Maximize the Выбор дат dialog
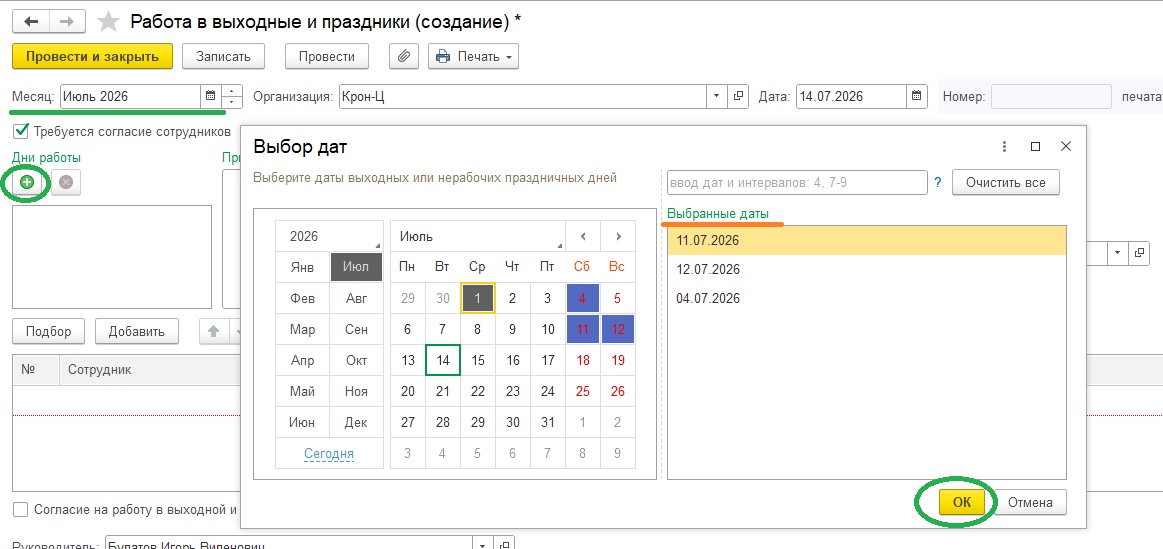Image resolution: width=1163 pixels, height=549 pixels. point(1036,146)
